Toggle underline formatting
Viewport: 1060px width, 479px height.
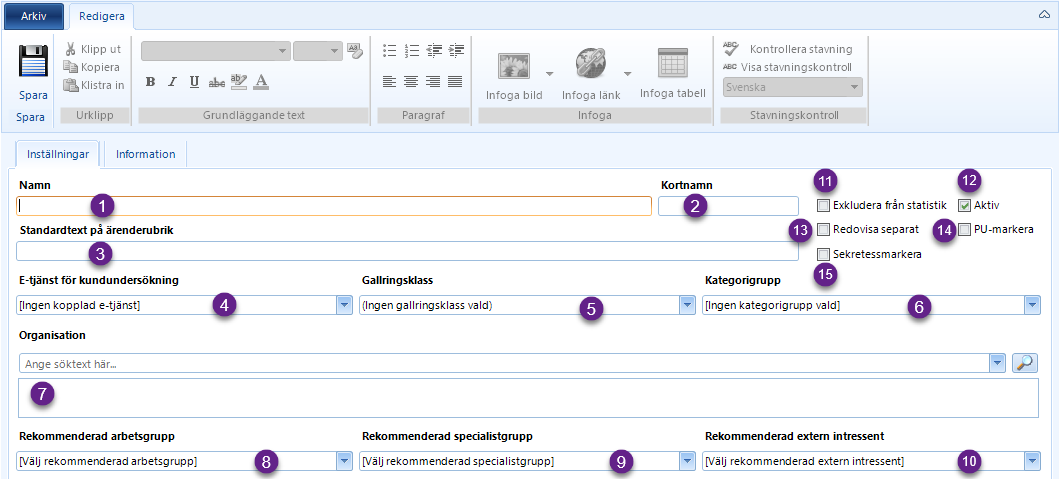click(195, 82)
